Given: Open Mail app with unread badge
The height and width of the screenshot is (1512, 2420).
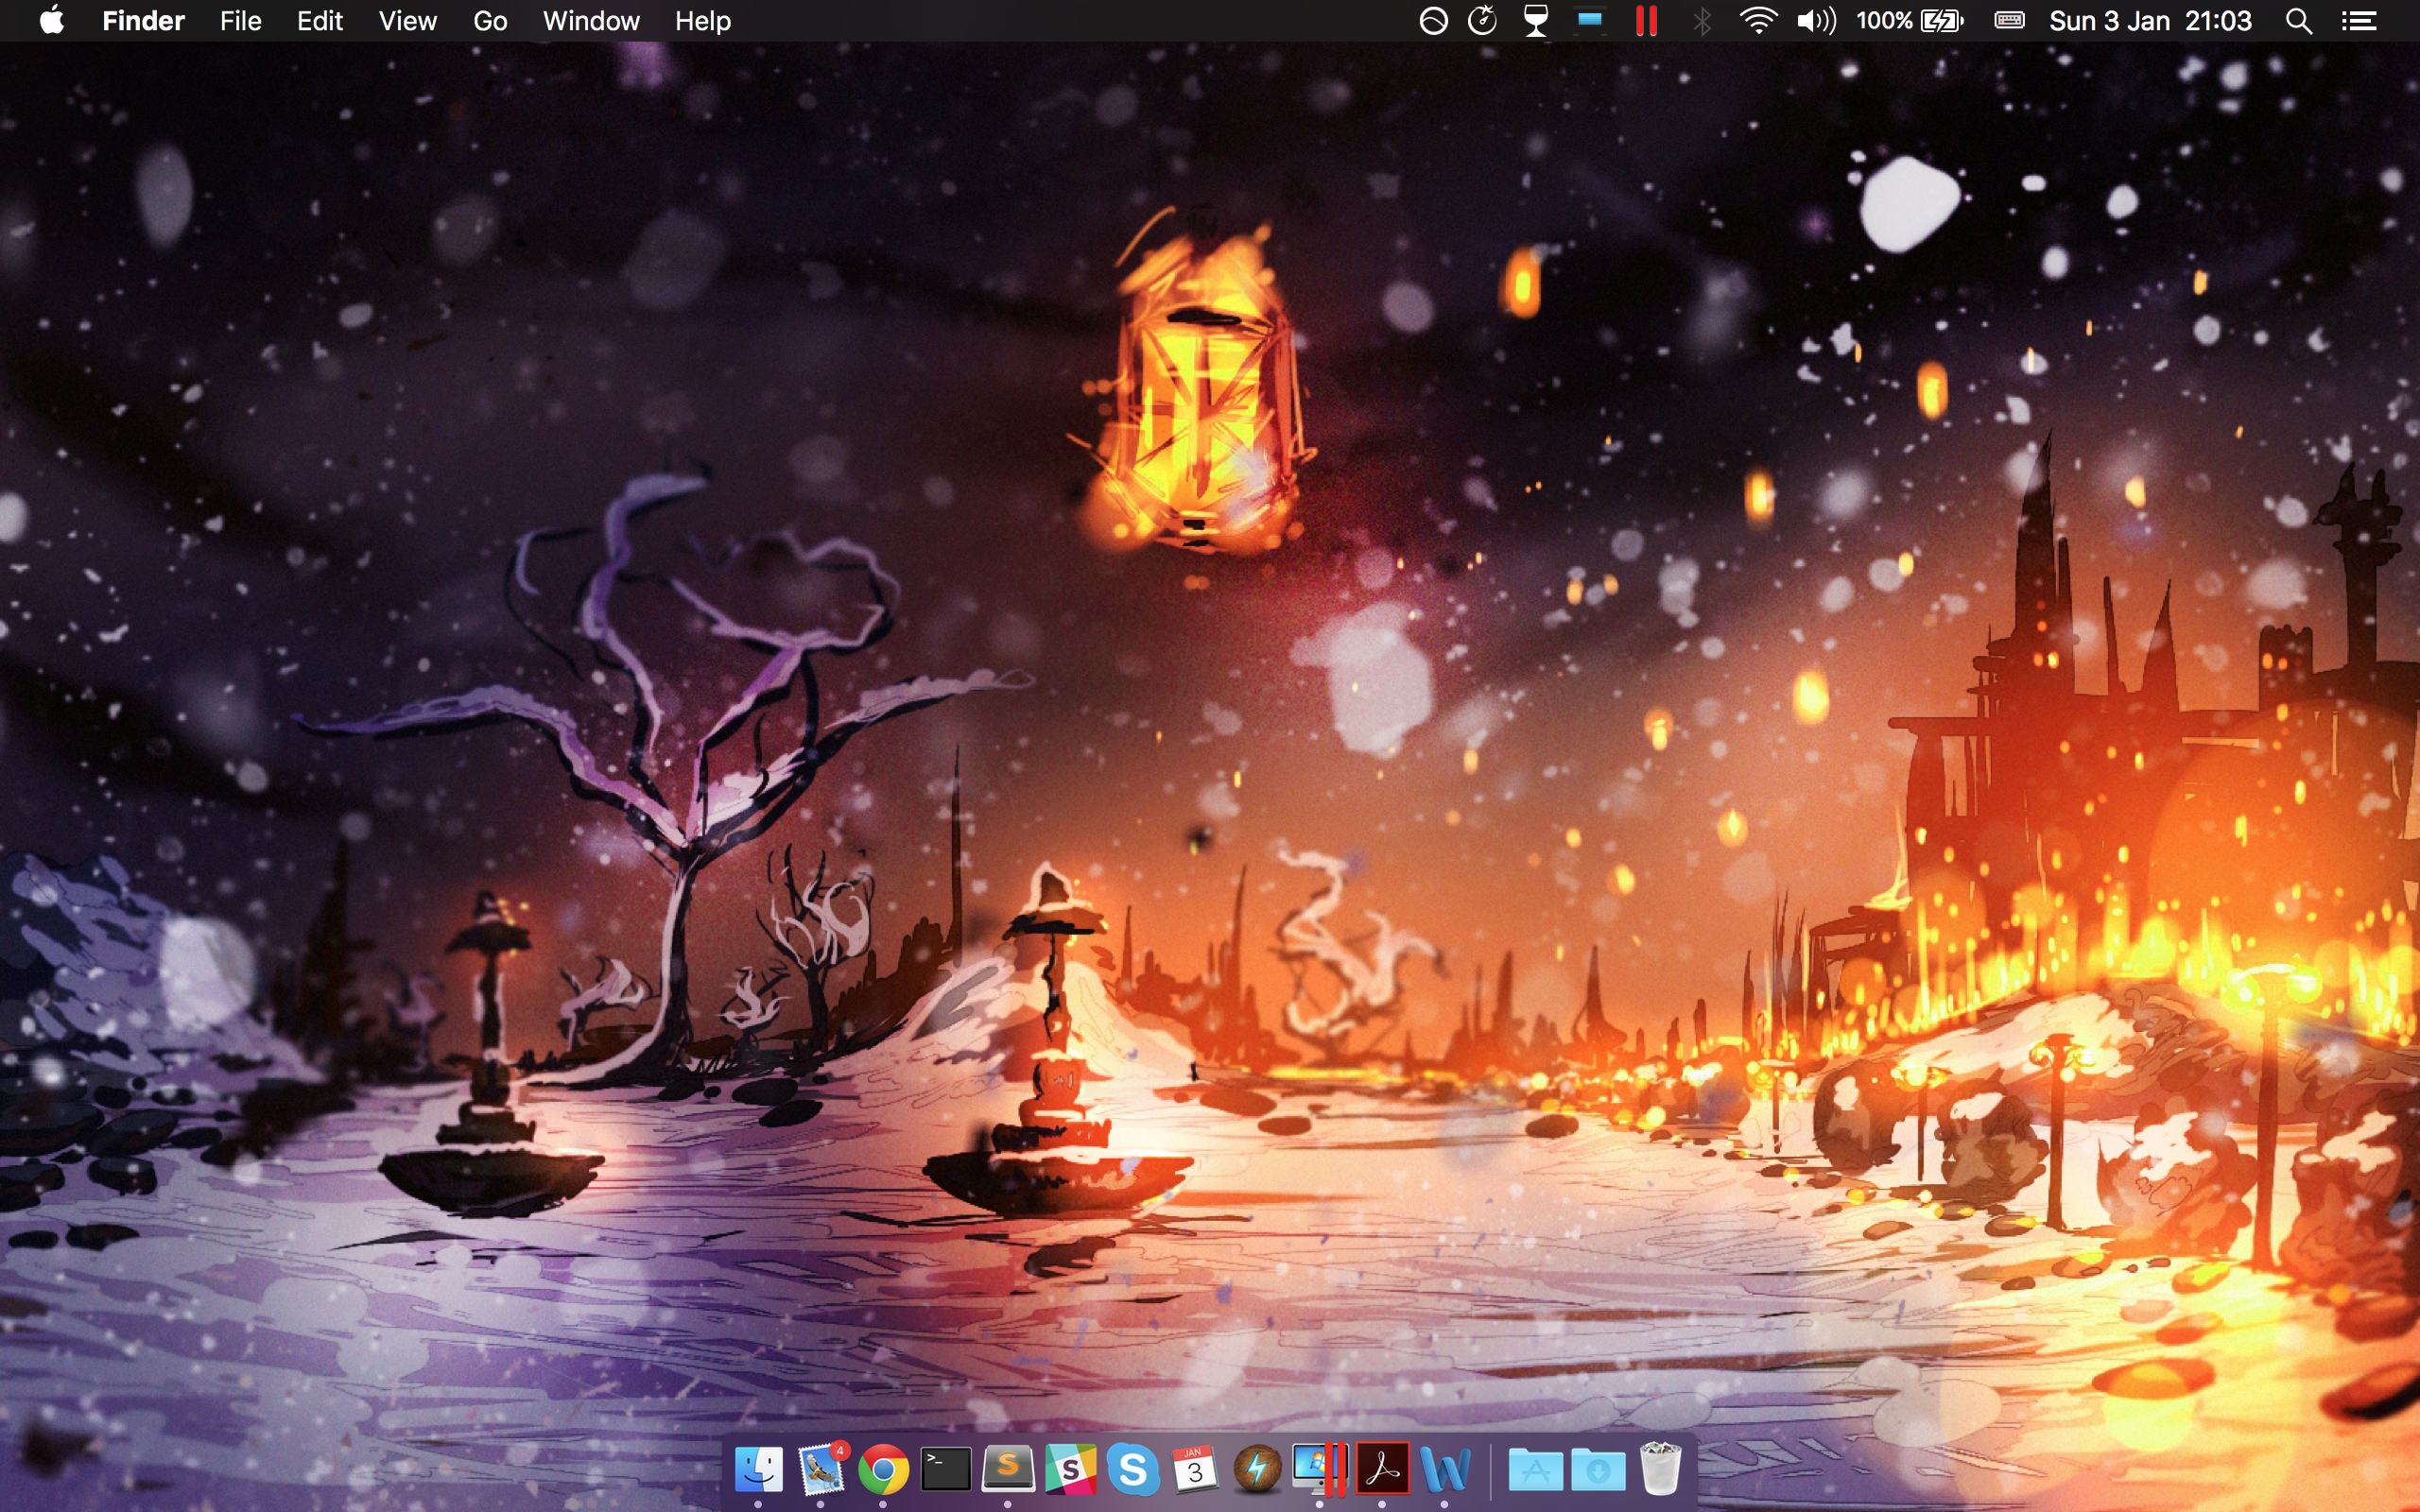Looking at the screenshot, I should 821,1469.
